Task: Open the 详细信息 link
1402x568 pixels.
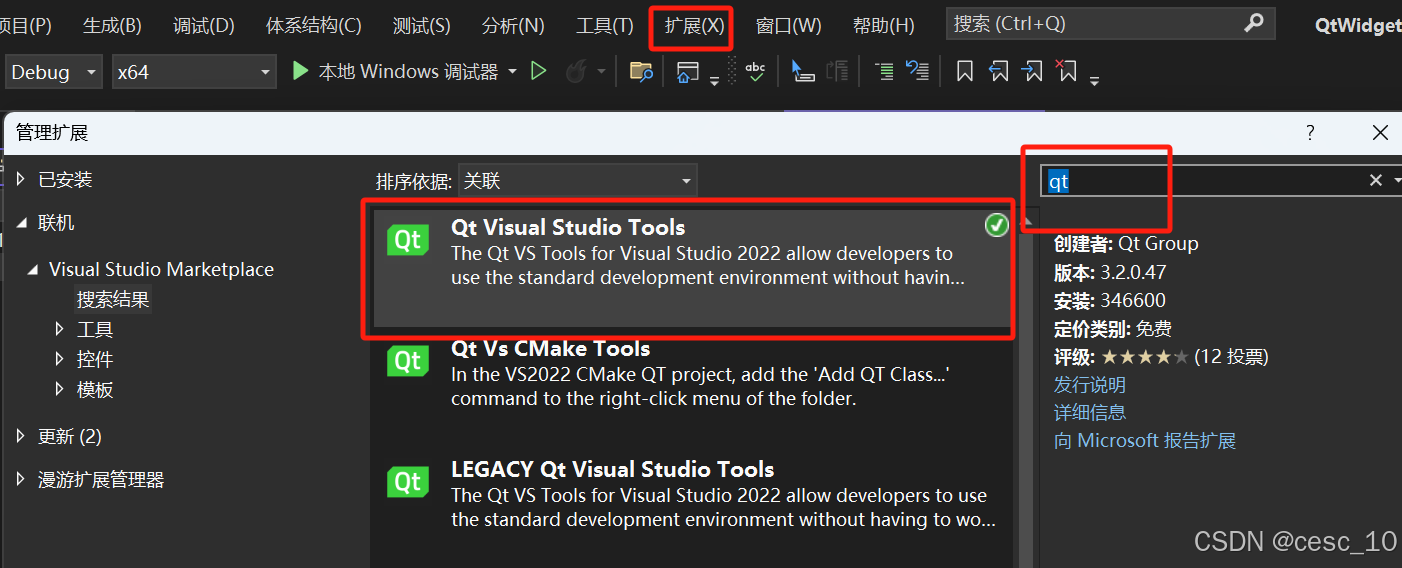Action: 1089,412
